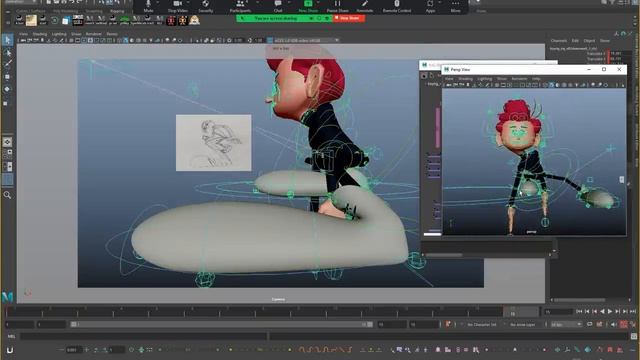This screenshot has width=640, height=360.
Task: Open Zoom Security options
Action: point(206,6)
